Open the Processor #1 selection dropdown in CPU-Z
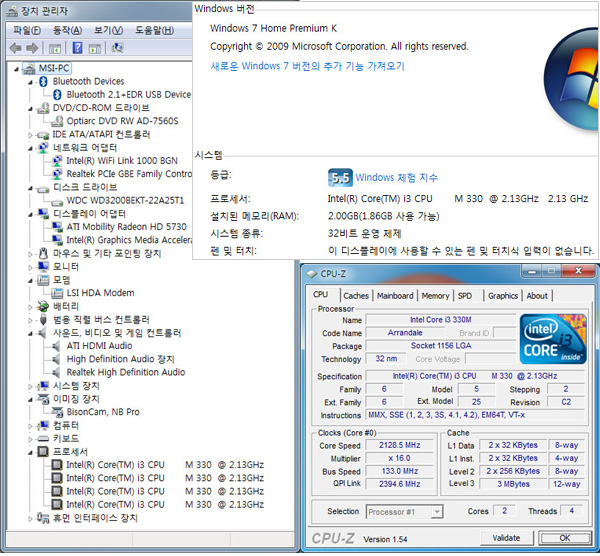The width and height of the screenshot is (600, 556). click(437, 512)
